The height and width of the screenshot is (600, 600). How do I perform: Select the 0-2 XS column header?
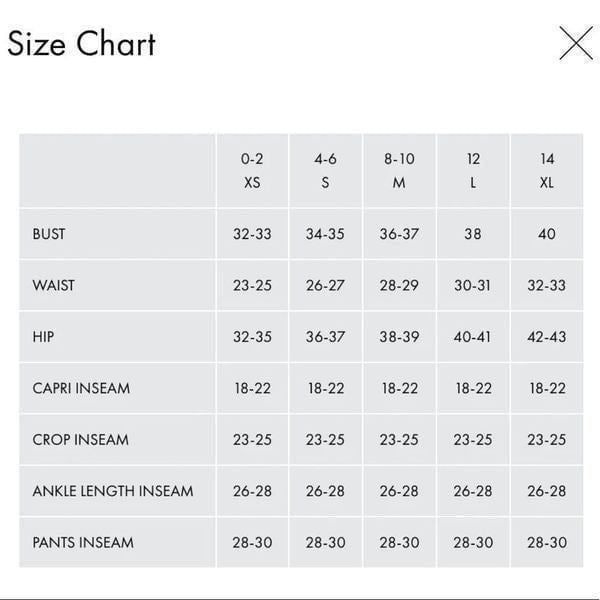252,171
